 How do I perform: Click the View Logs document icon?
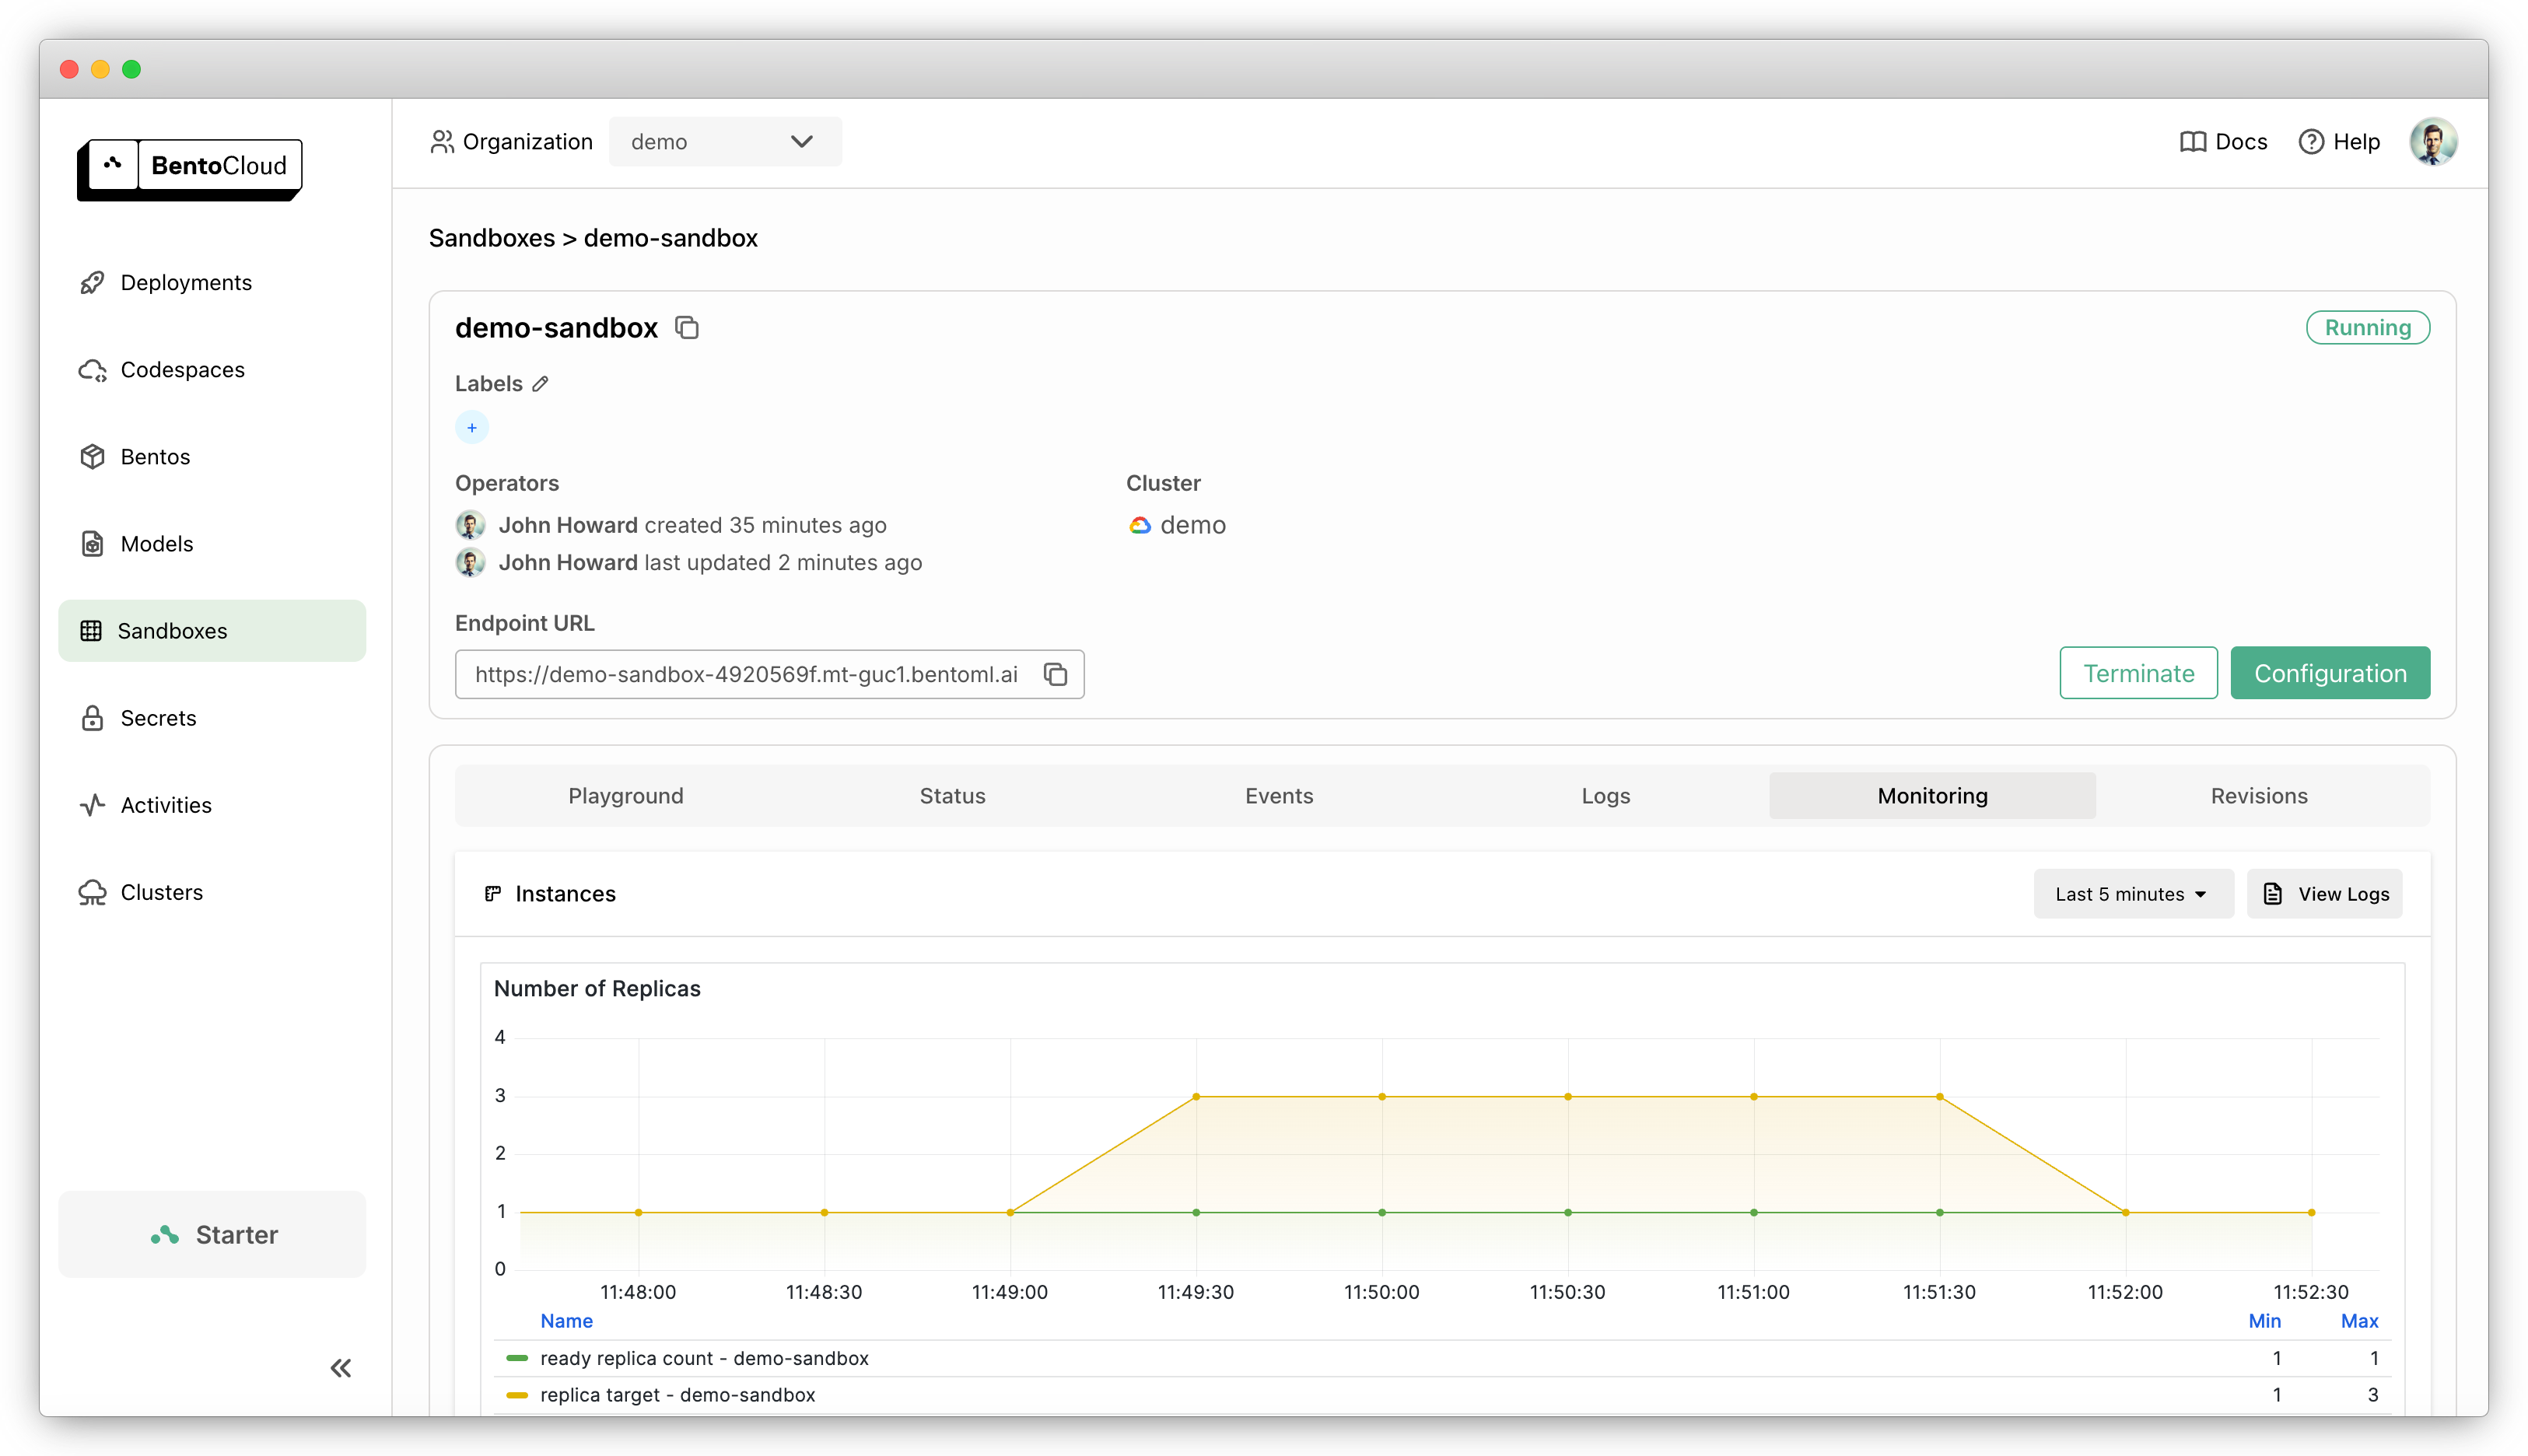coord(2273,894)
